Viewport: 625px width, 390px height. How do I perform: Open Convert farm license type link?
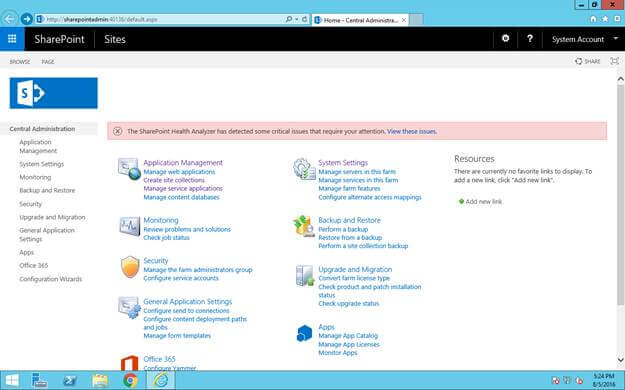[x=354, y=278]
